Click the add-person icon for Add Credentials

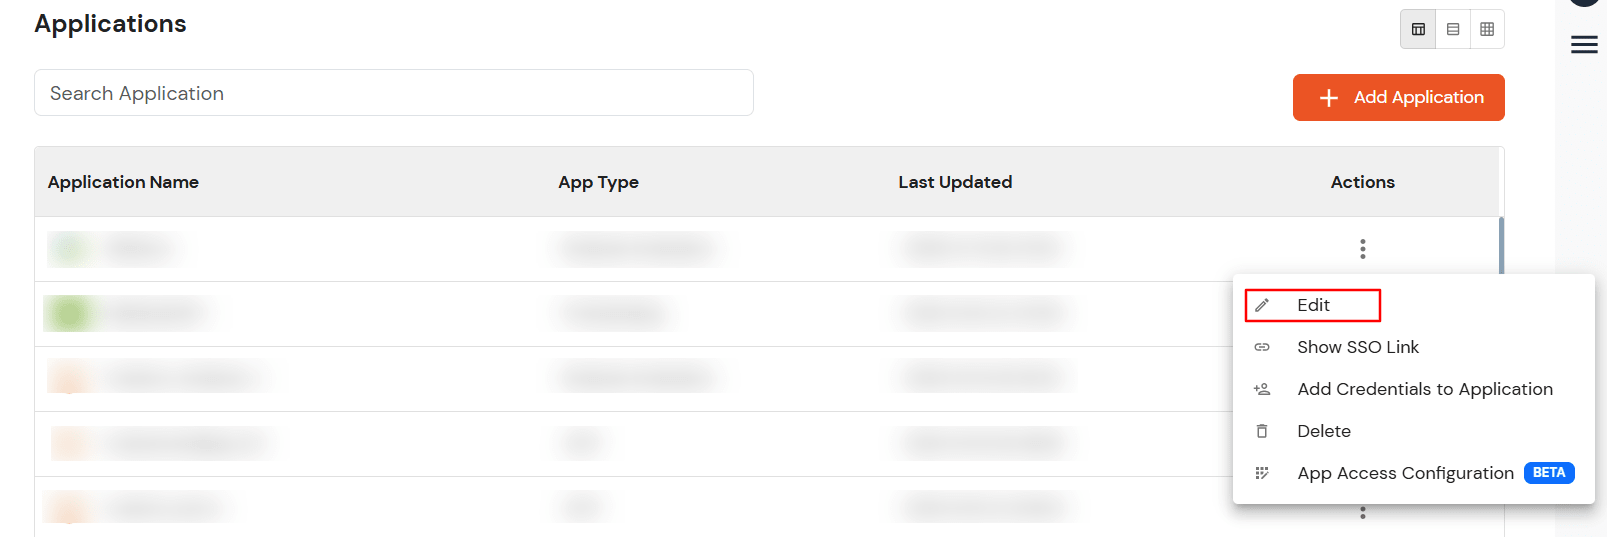[x=1262, y=389]
